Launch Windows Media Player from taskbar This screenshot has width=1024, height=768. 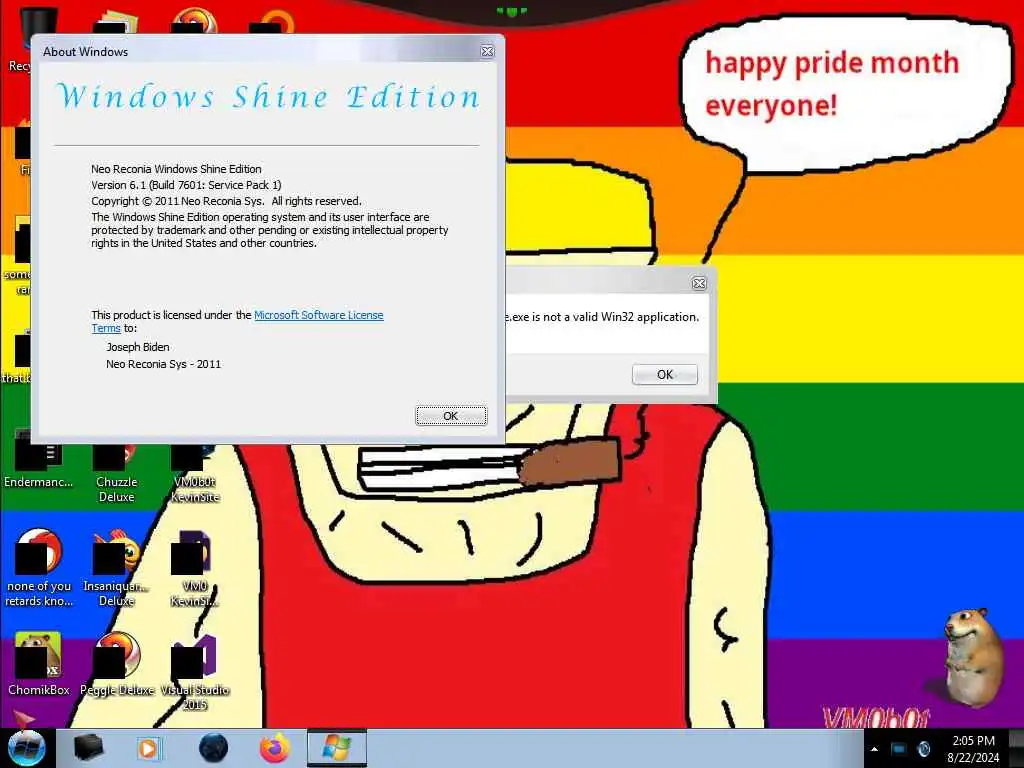pyautogui.click(x=148, y=748)
